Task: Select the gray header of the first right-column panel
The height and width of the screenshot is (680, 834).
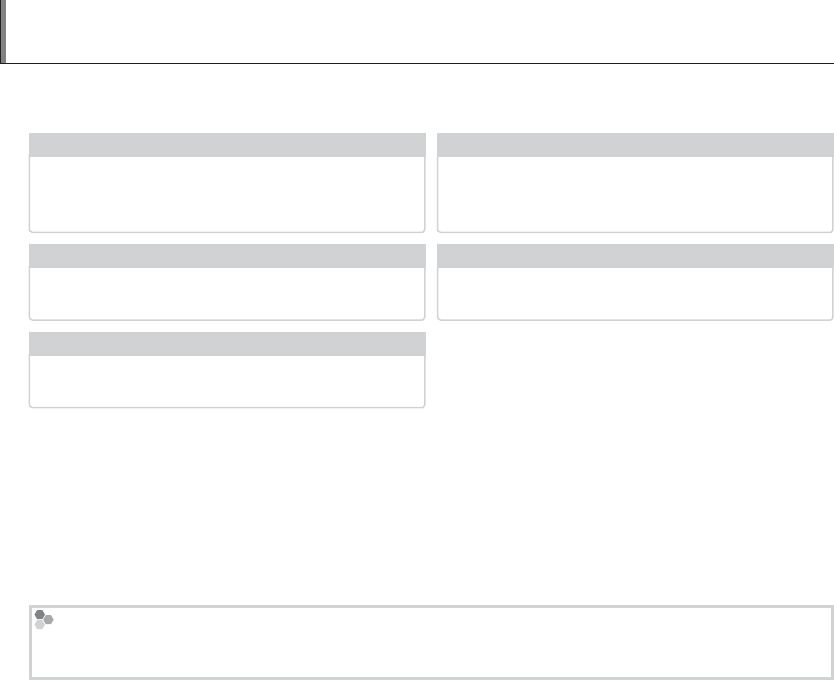Action: pos(635,144)
